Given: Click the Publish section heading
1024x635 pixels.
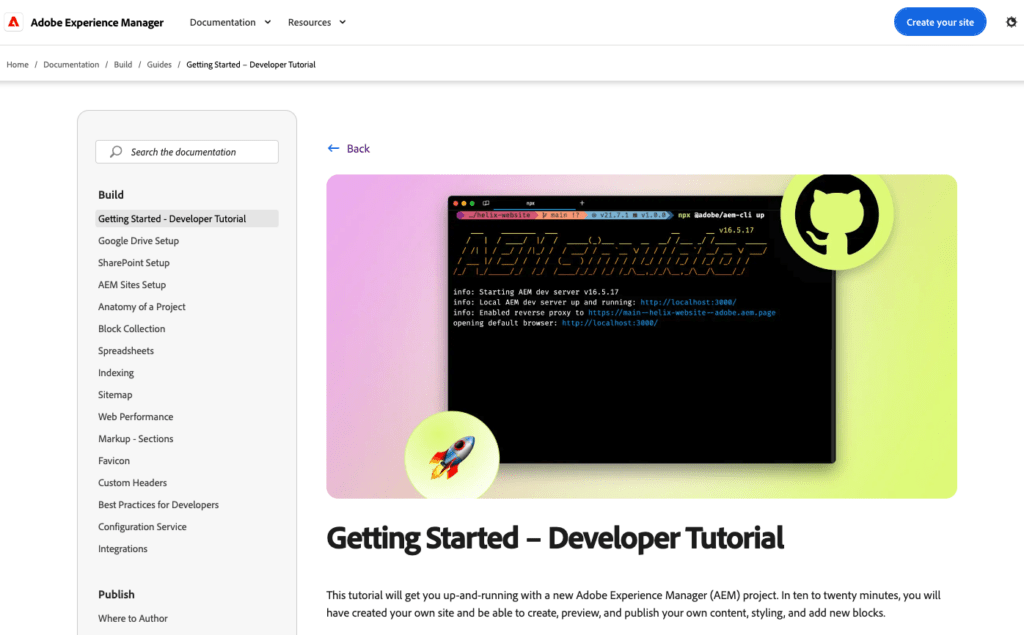Looking at the screenshot, I should (x=116, y=594).
